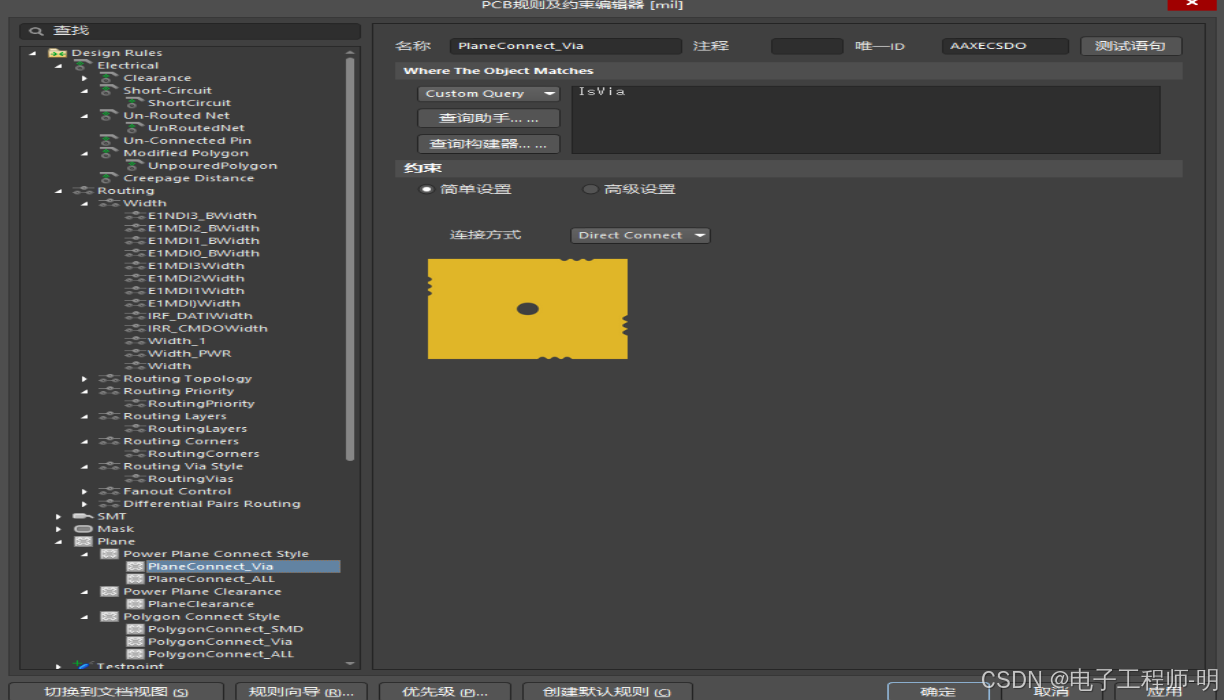The image size is (1224, 700).
Task: Click the ShortCircuit rule icon
Action: click(x=134, y=103)
